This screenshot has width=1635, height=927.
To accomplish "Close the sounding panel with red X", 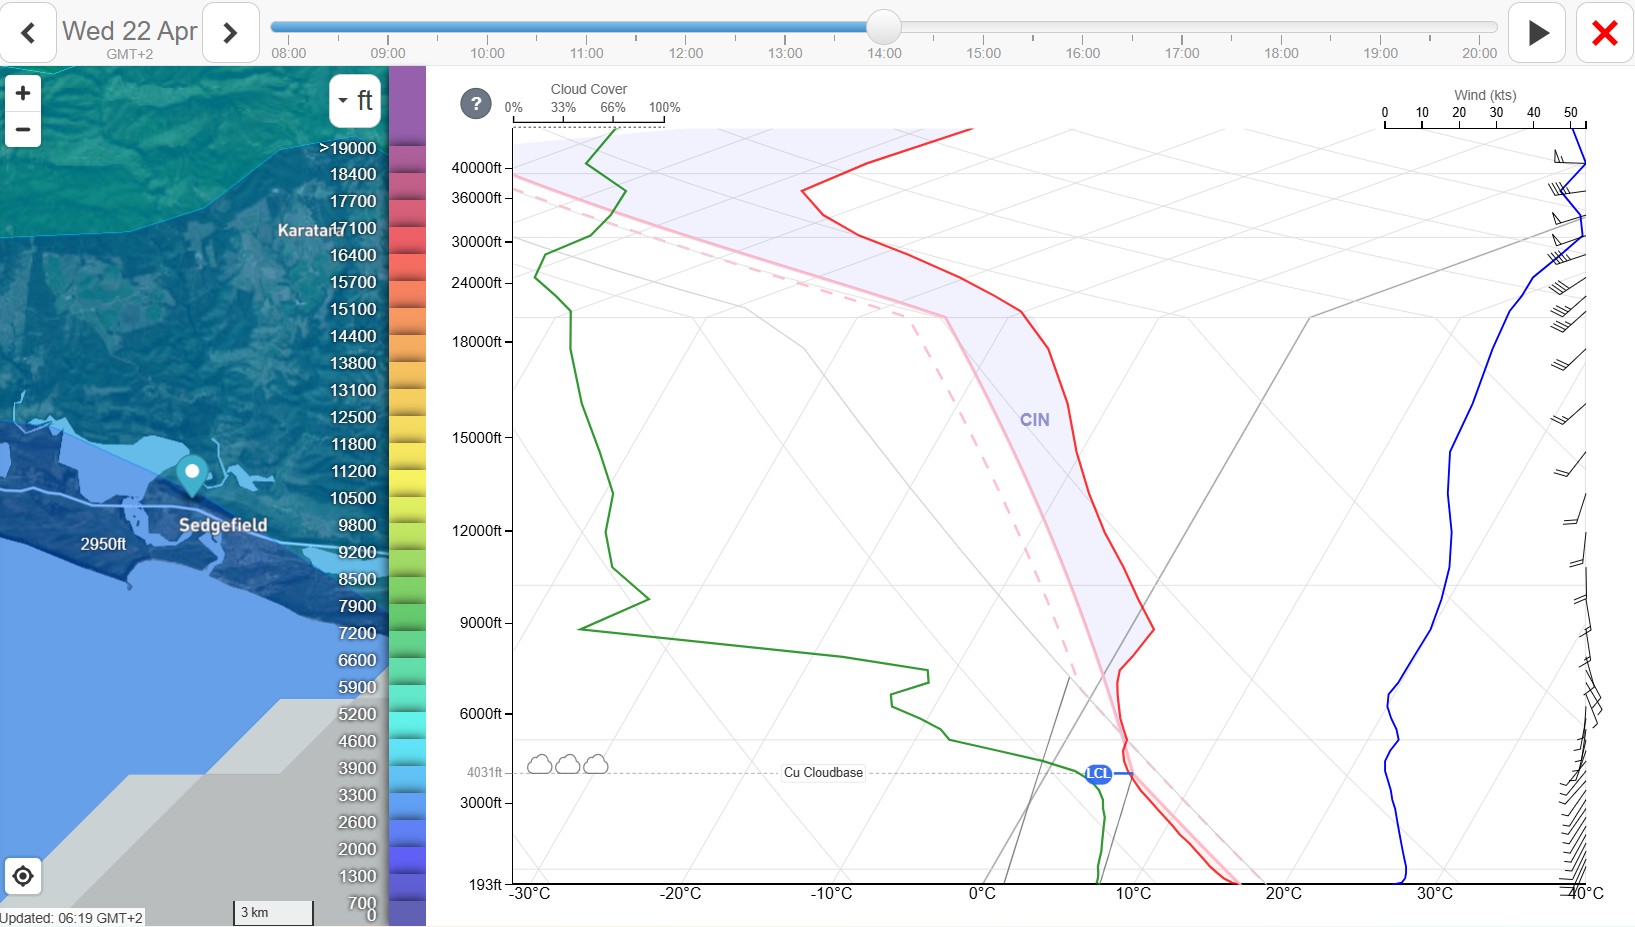I will point(1604,33).
